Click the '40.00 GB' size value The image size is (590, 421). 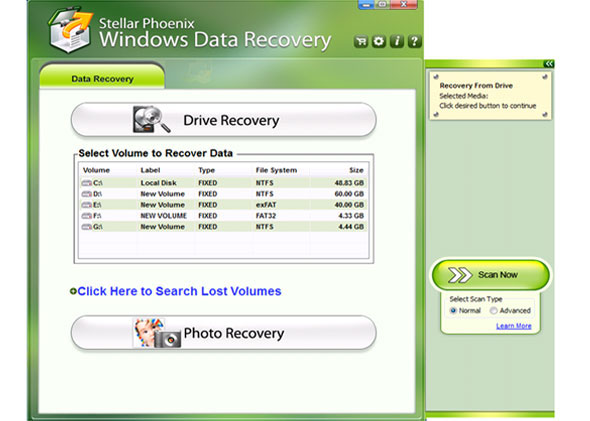[349, 205]
